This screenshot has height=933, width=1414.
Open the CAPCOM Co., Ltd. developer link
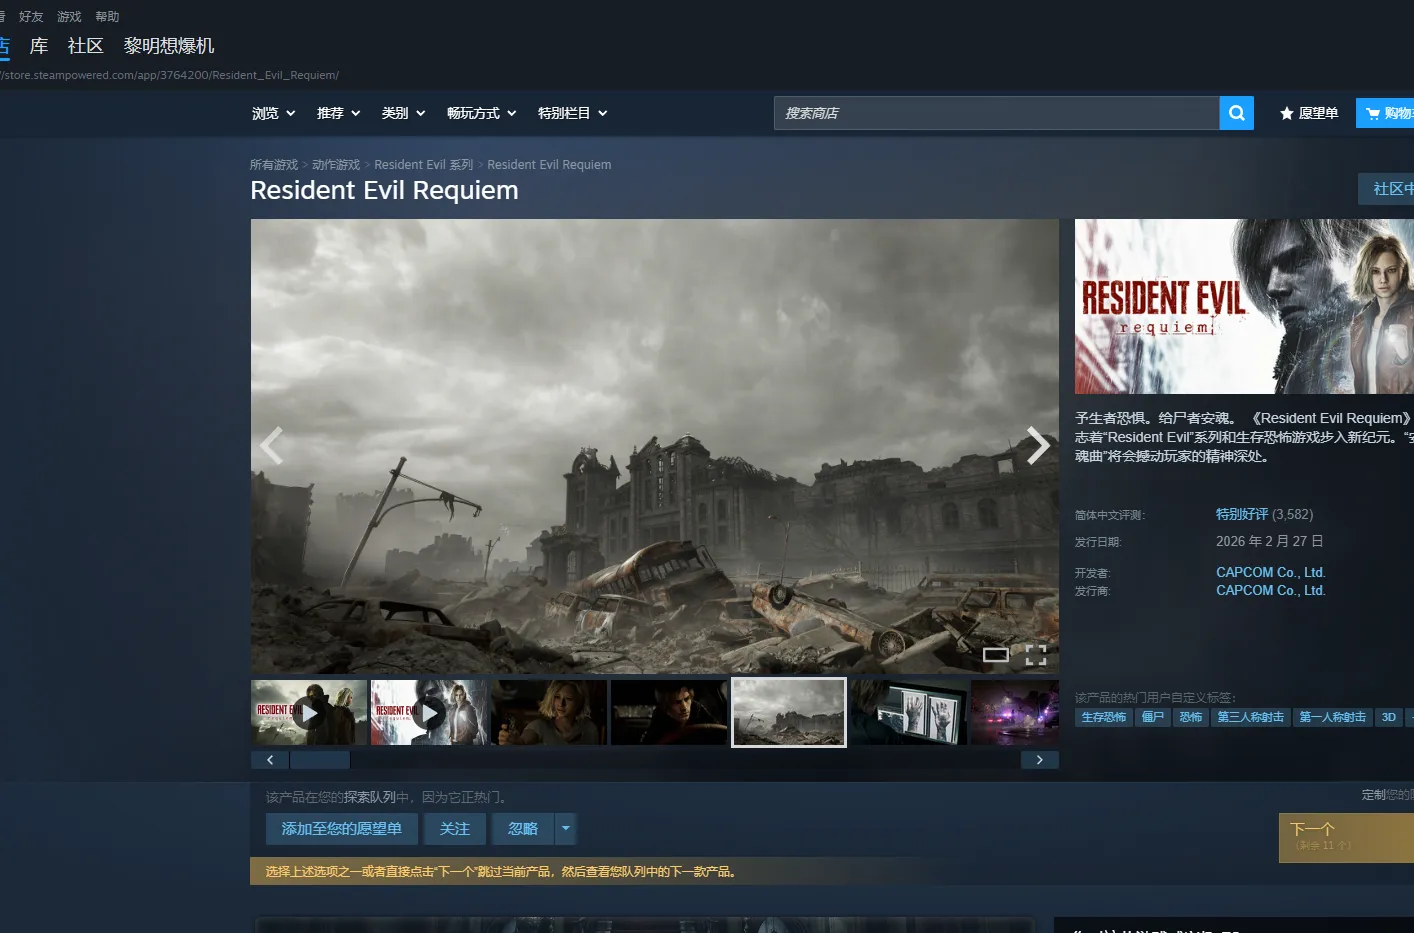tap(1270, 572)
